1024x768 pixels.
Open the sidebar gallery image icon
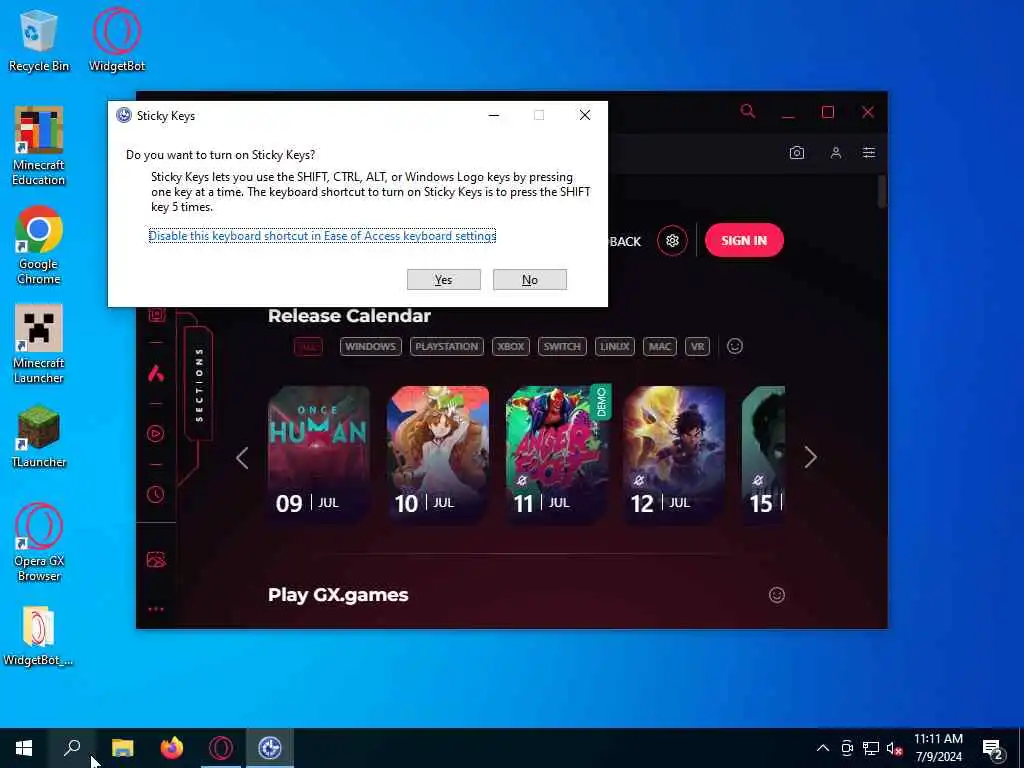[155, 560]
